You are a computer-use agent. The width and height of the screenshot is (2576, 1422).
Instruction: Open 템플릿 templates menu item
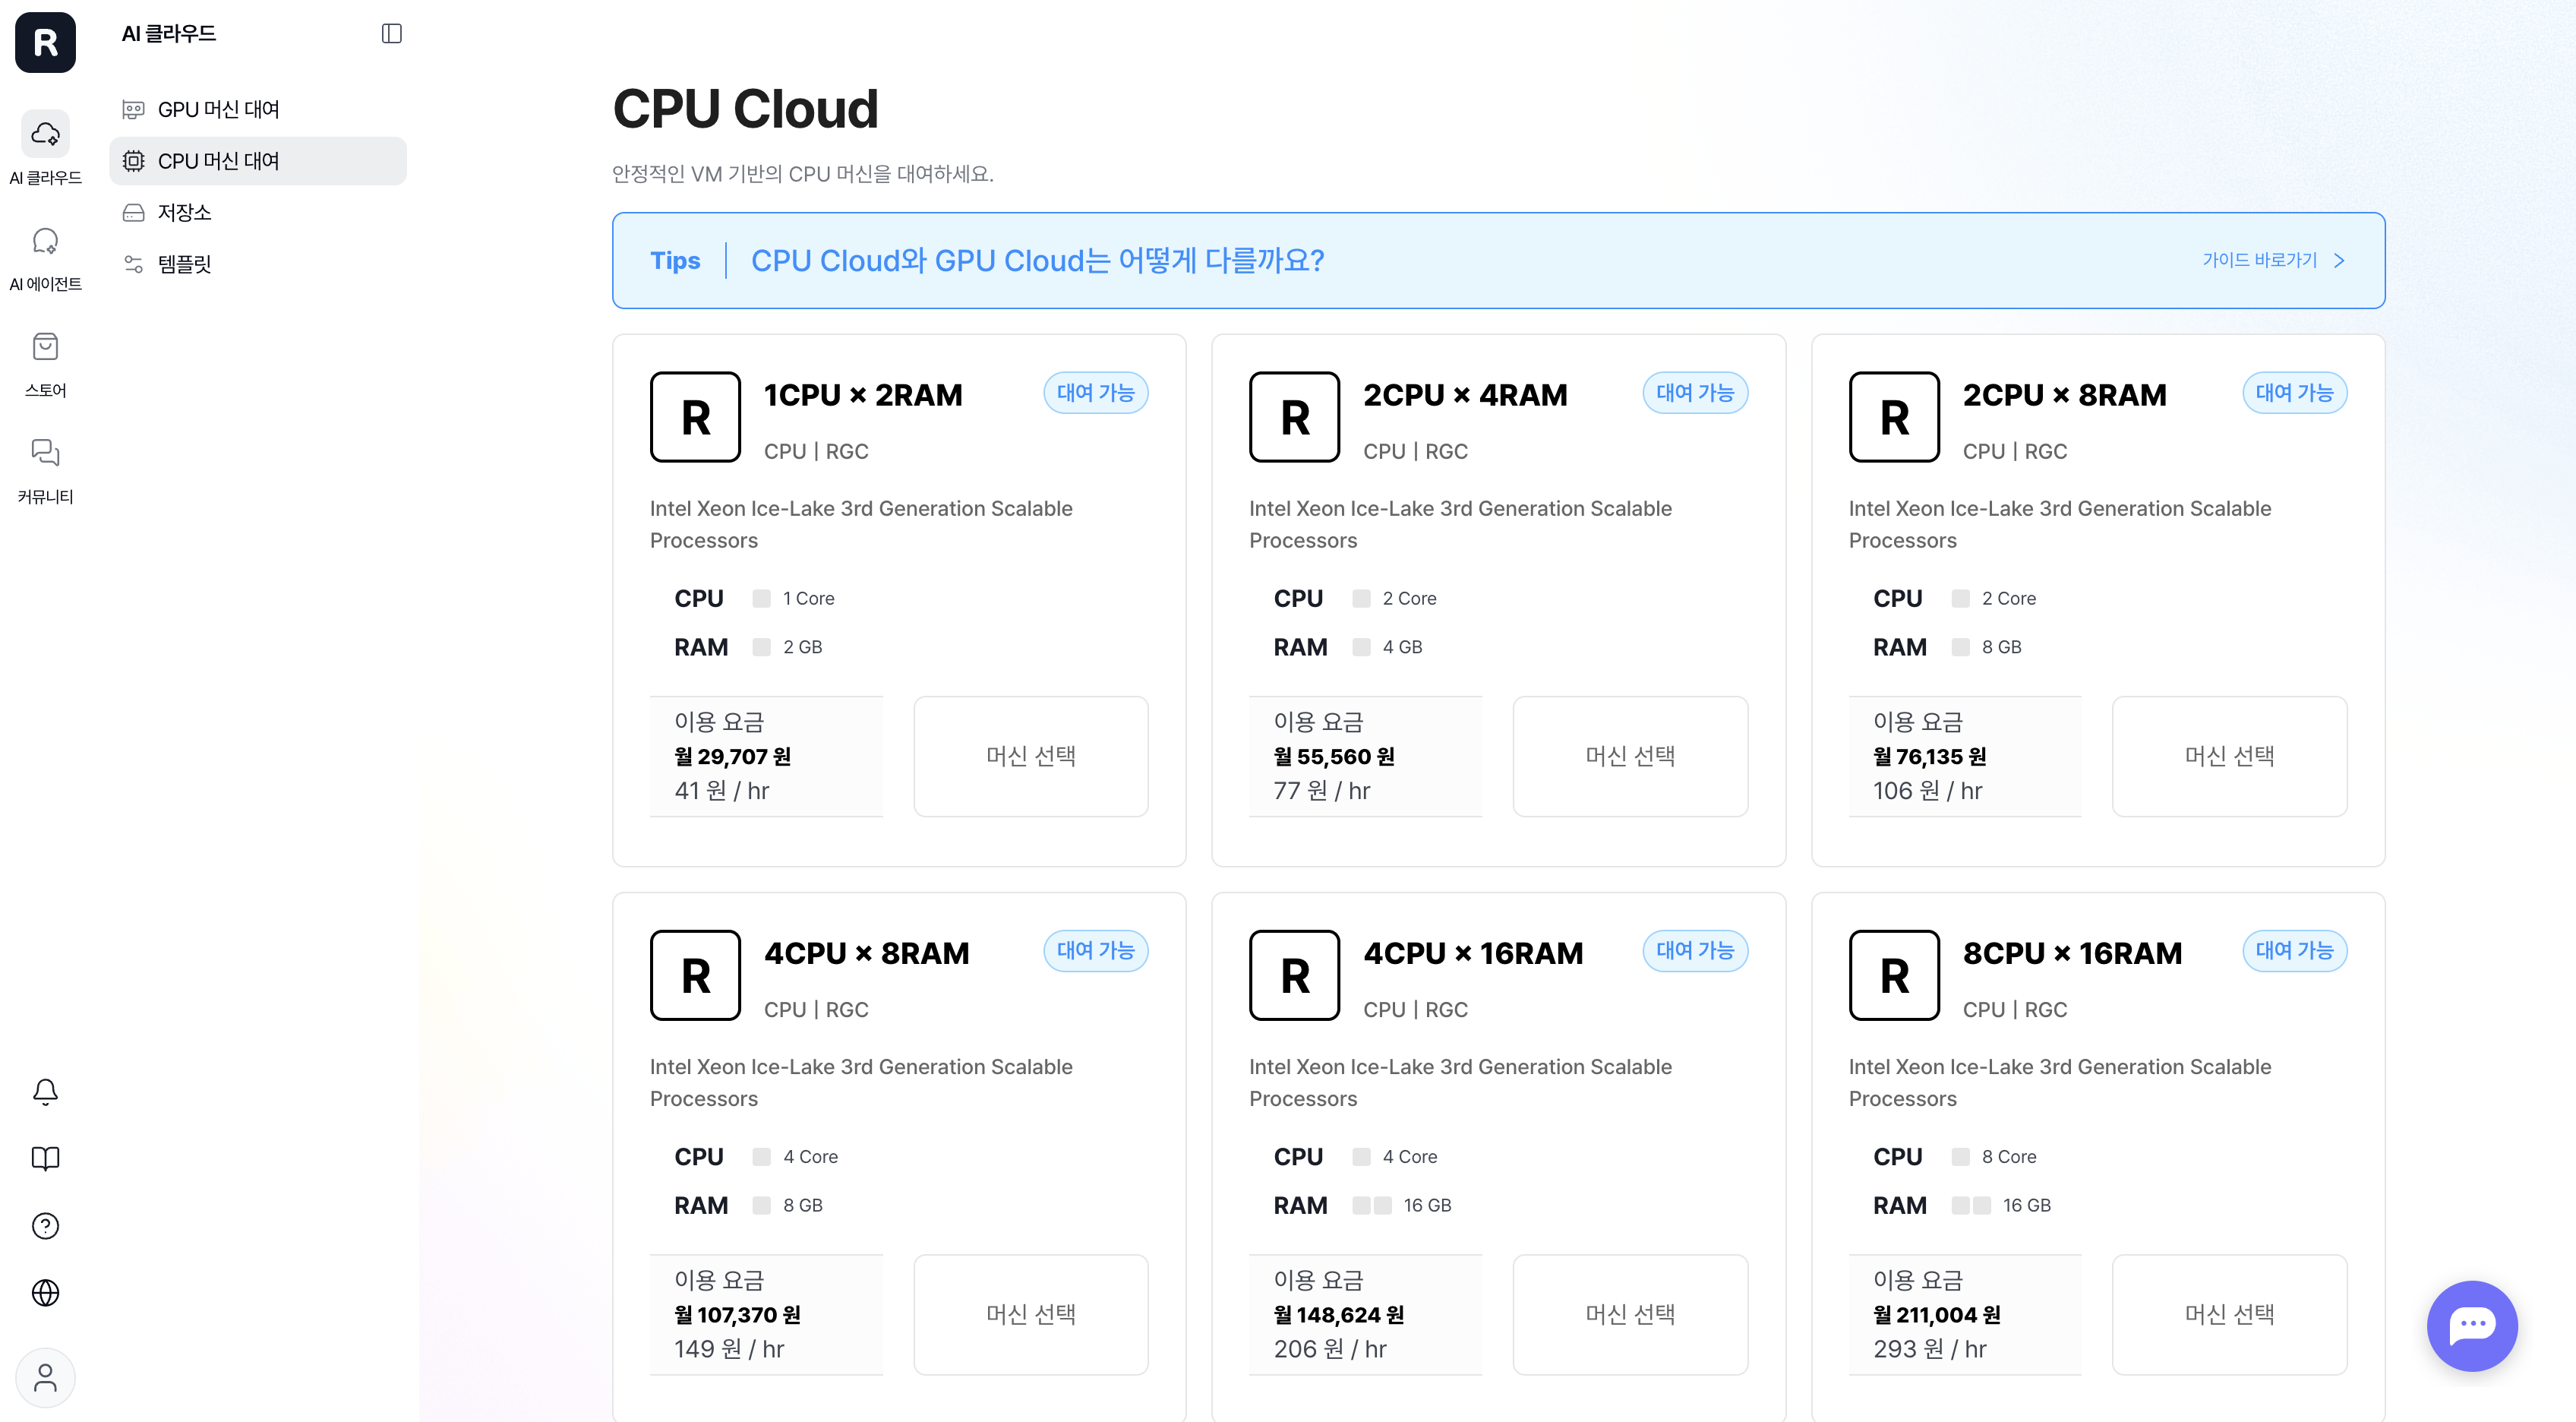click(258, 264)
